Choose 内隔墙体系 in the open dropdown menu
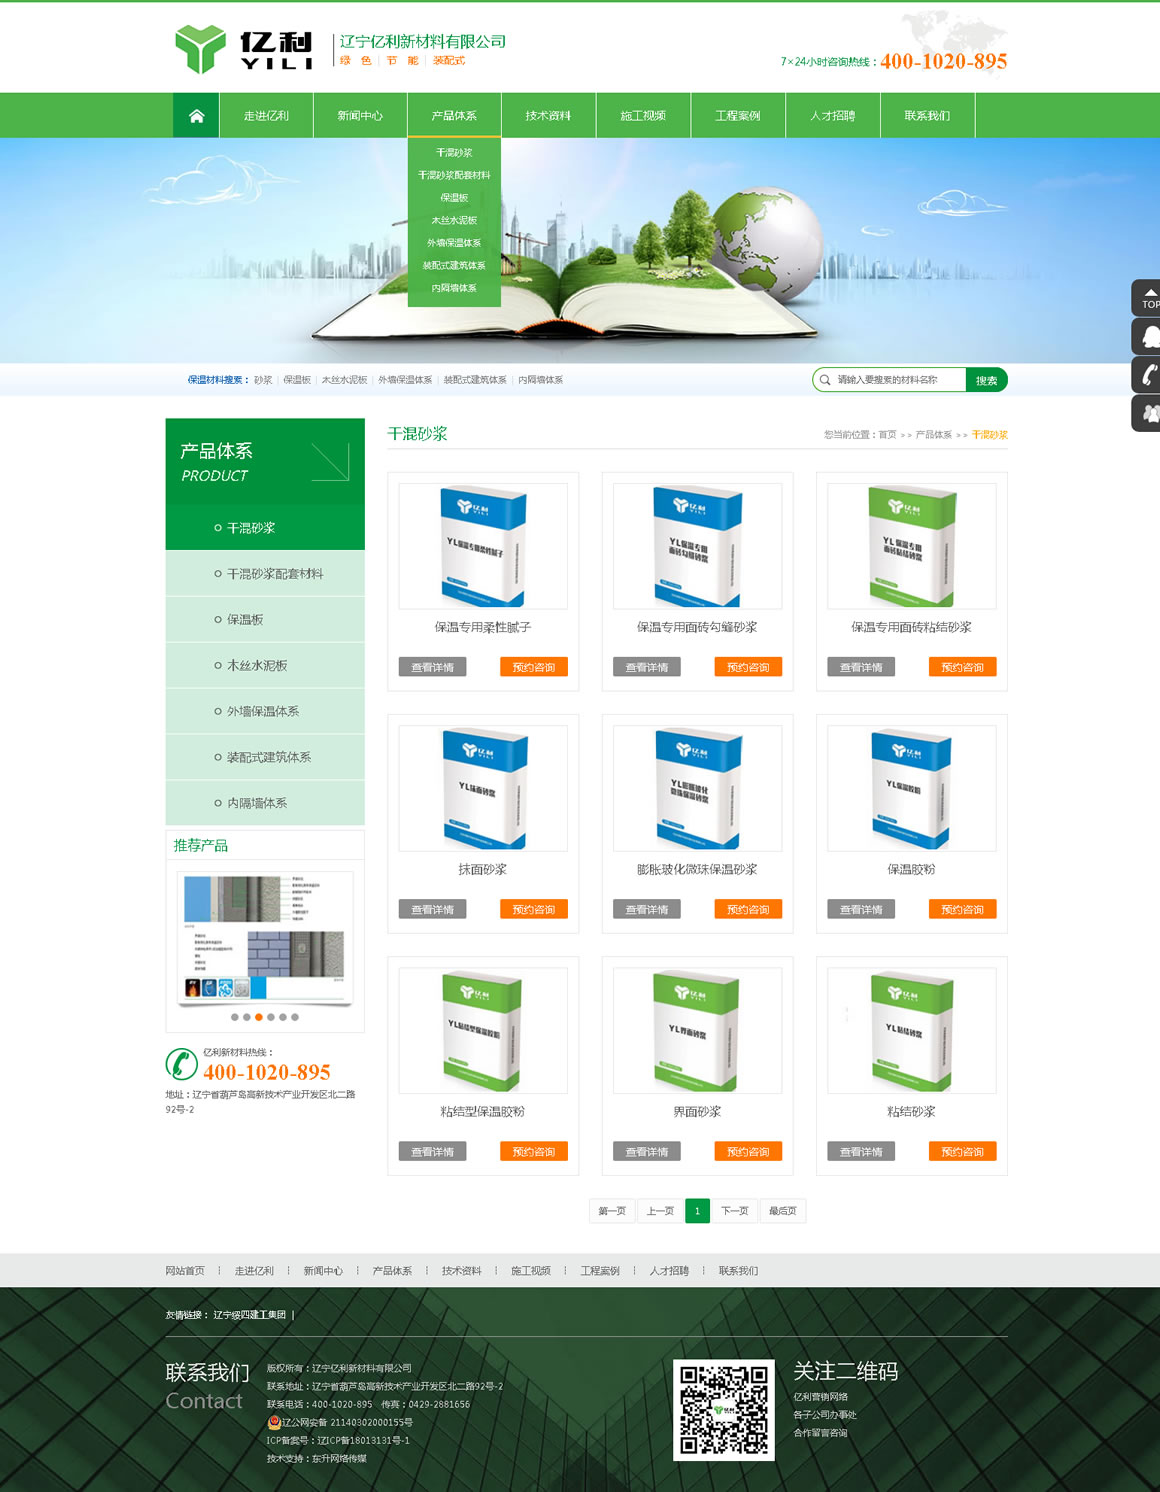The image size is (1160, 1492). pyautogui.click(x=454, y=288)
